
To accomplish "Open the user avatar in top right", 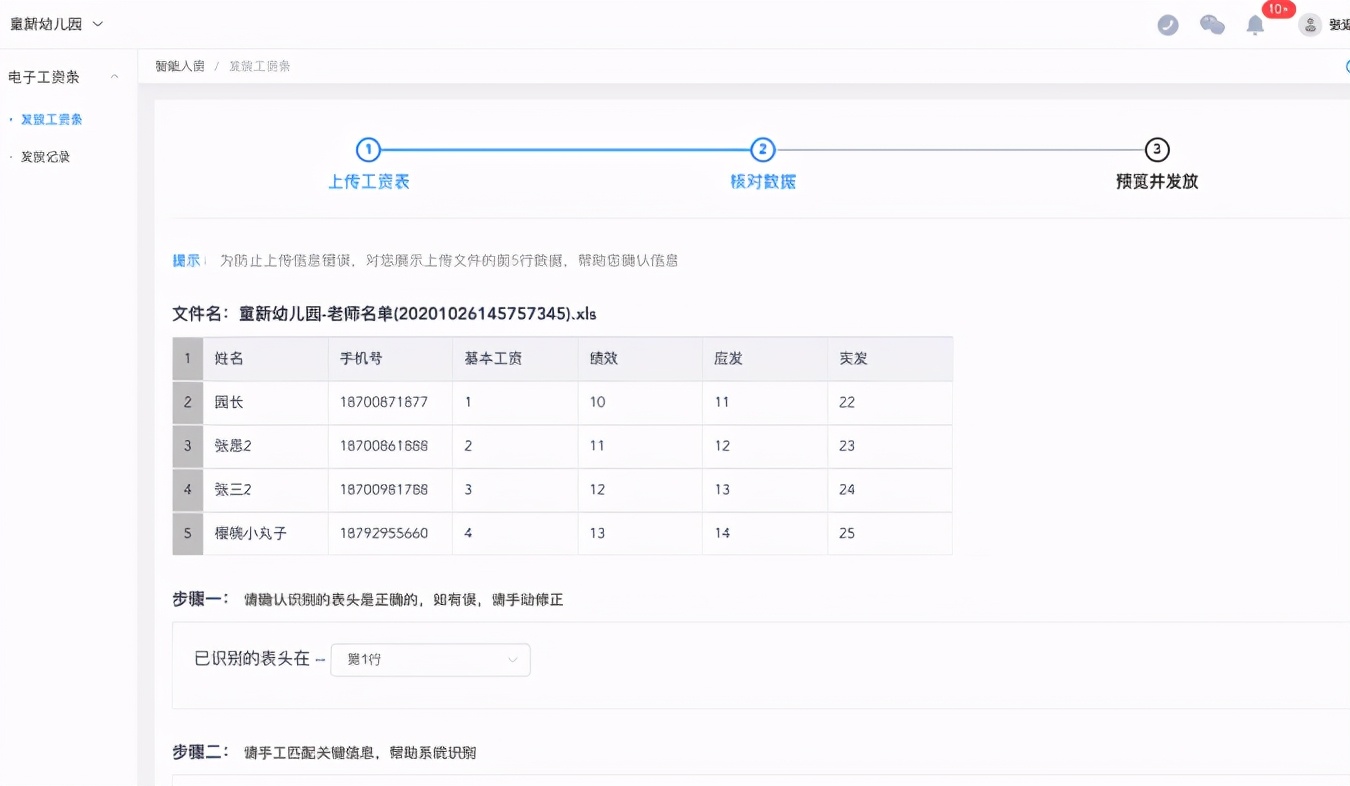I will [x=1310, y=25].
